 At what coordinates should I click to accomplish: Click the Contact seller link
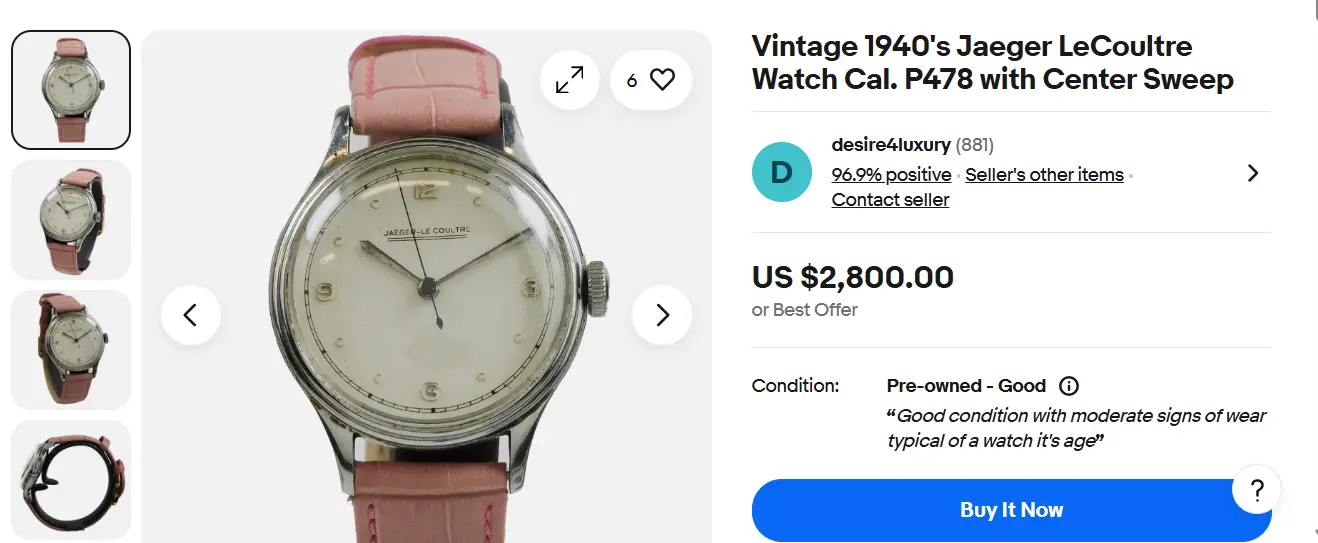coord(890,200)
